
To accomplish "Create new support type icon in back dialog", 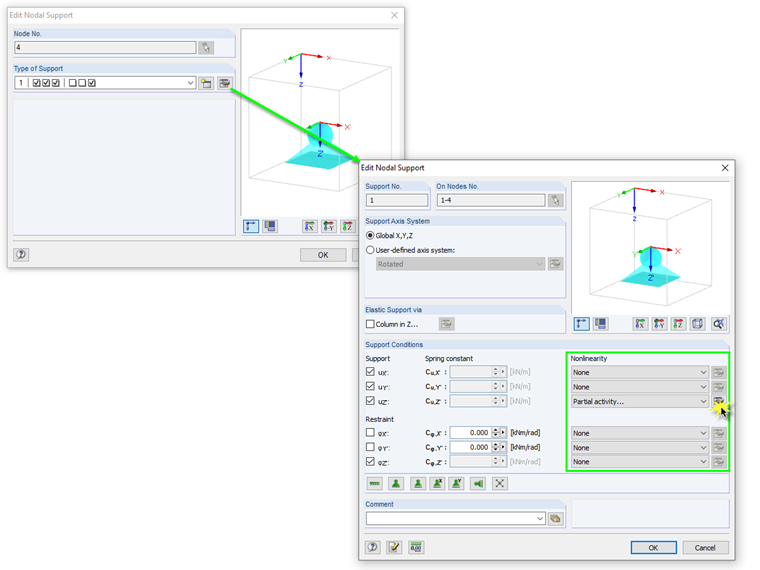I will point(206,83).
